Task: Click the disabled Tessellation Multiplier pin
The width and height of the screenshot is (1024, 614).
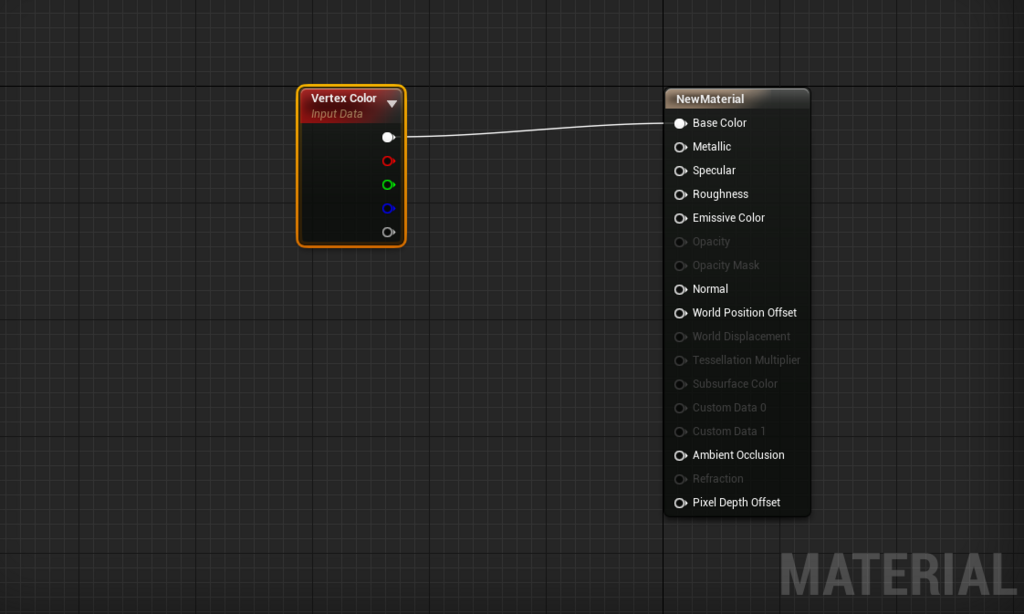Action: point(680,361)
